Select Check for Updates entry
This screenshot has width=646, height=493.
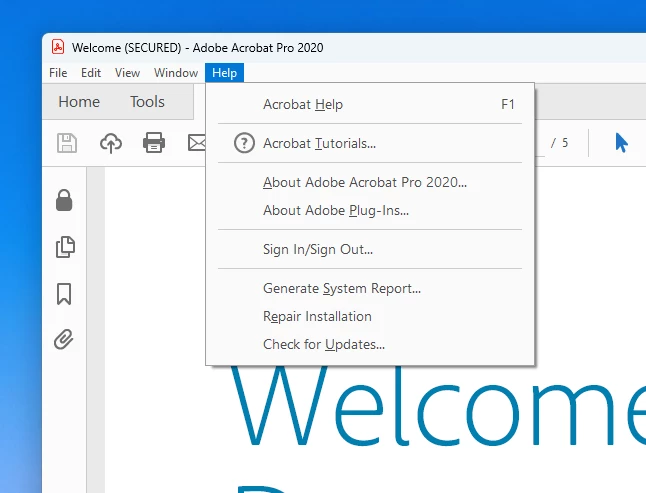coord(370,344)
